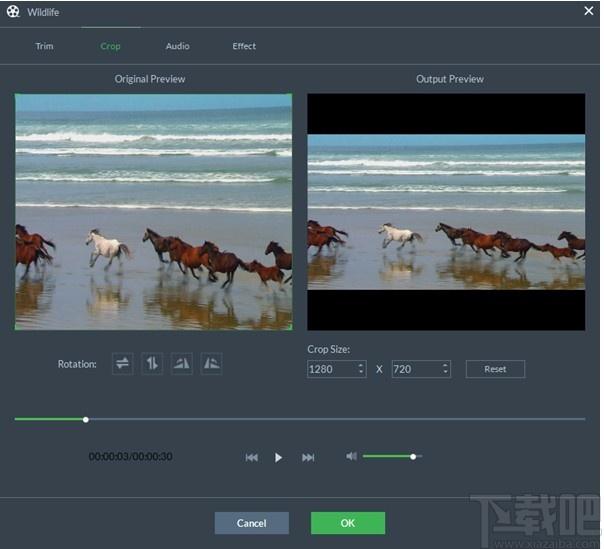Click the video progress slider handle
Image resolution: width=604 pixels, height=549 pixels.
(x=86, y=420)
